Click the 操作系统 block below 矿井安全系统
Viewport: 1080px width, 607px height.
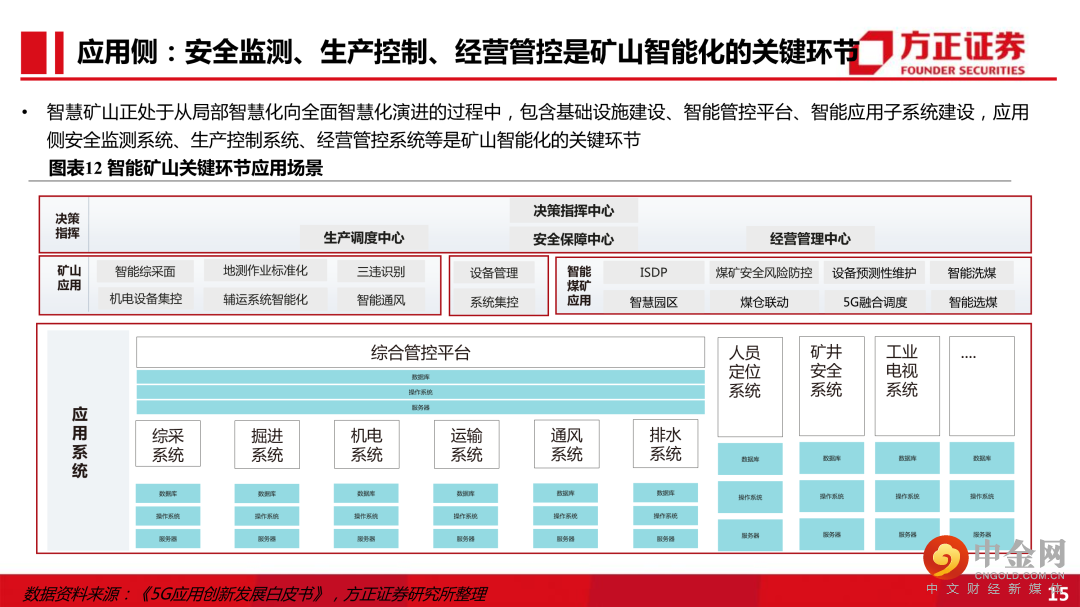(x=831, y=496)
